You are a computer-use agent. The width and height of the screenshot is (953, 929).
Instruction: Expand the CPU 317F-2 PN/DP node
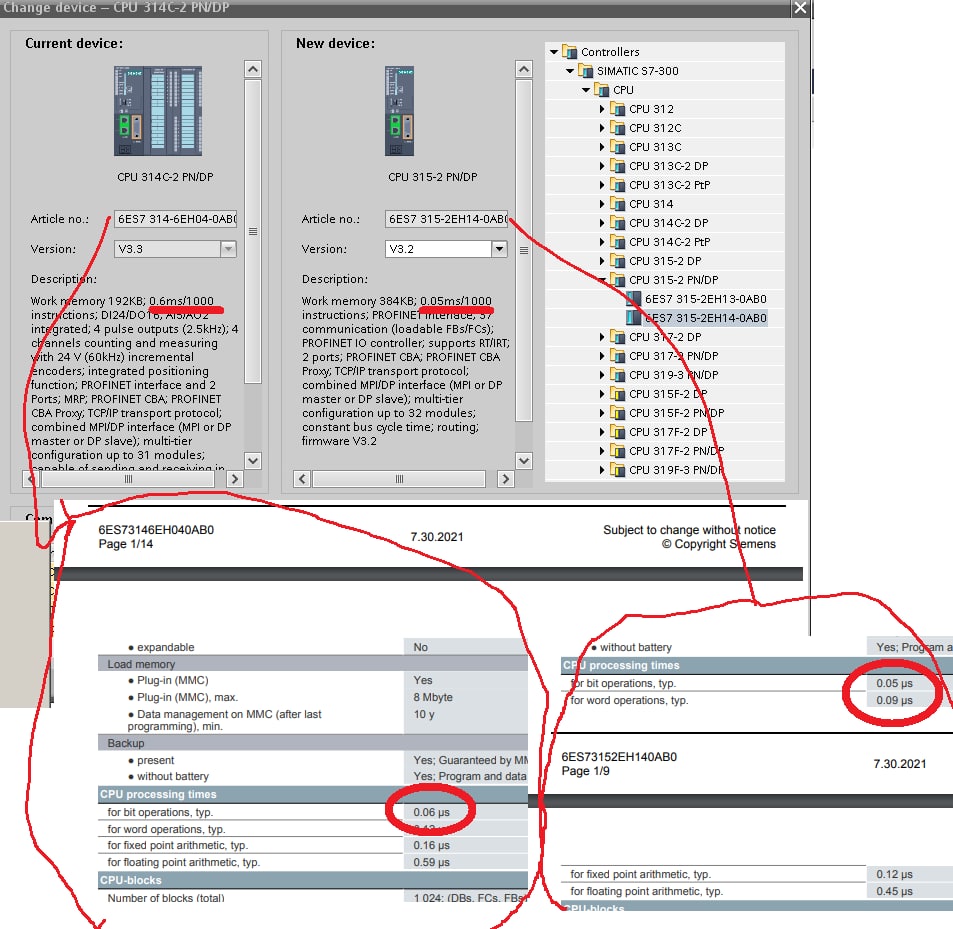pos(602,451)
